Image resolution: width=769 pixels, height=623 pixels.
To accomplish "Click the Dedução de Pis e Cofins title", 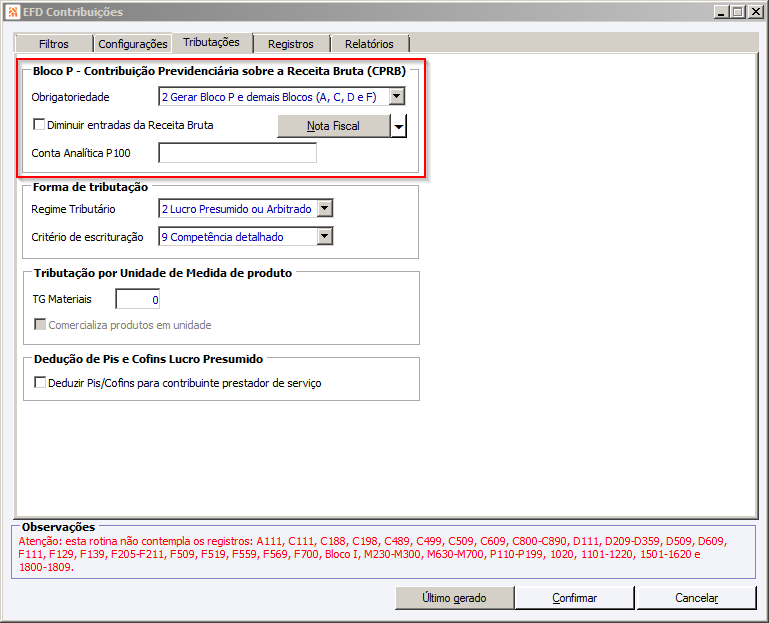I will point(149,359).
